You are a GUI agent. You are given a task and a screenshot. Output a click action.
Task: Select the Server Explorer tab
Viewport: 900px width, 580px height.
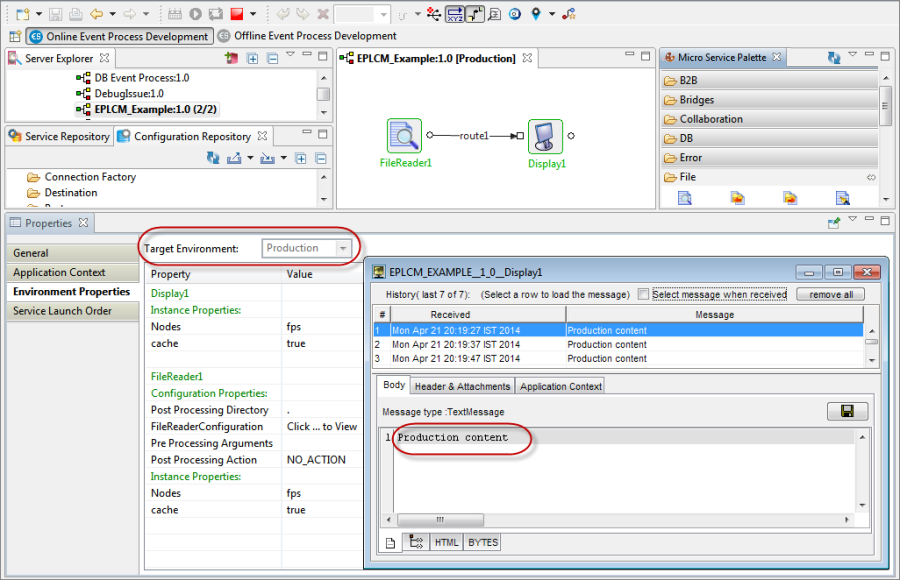pos(59,58)
